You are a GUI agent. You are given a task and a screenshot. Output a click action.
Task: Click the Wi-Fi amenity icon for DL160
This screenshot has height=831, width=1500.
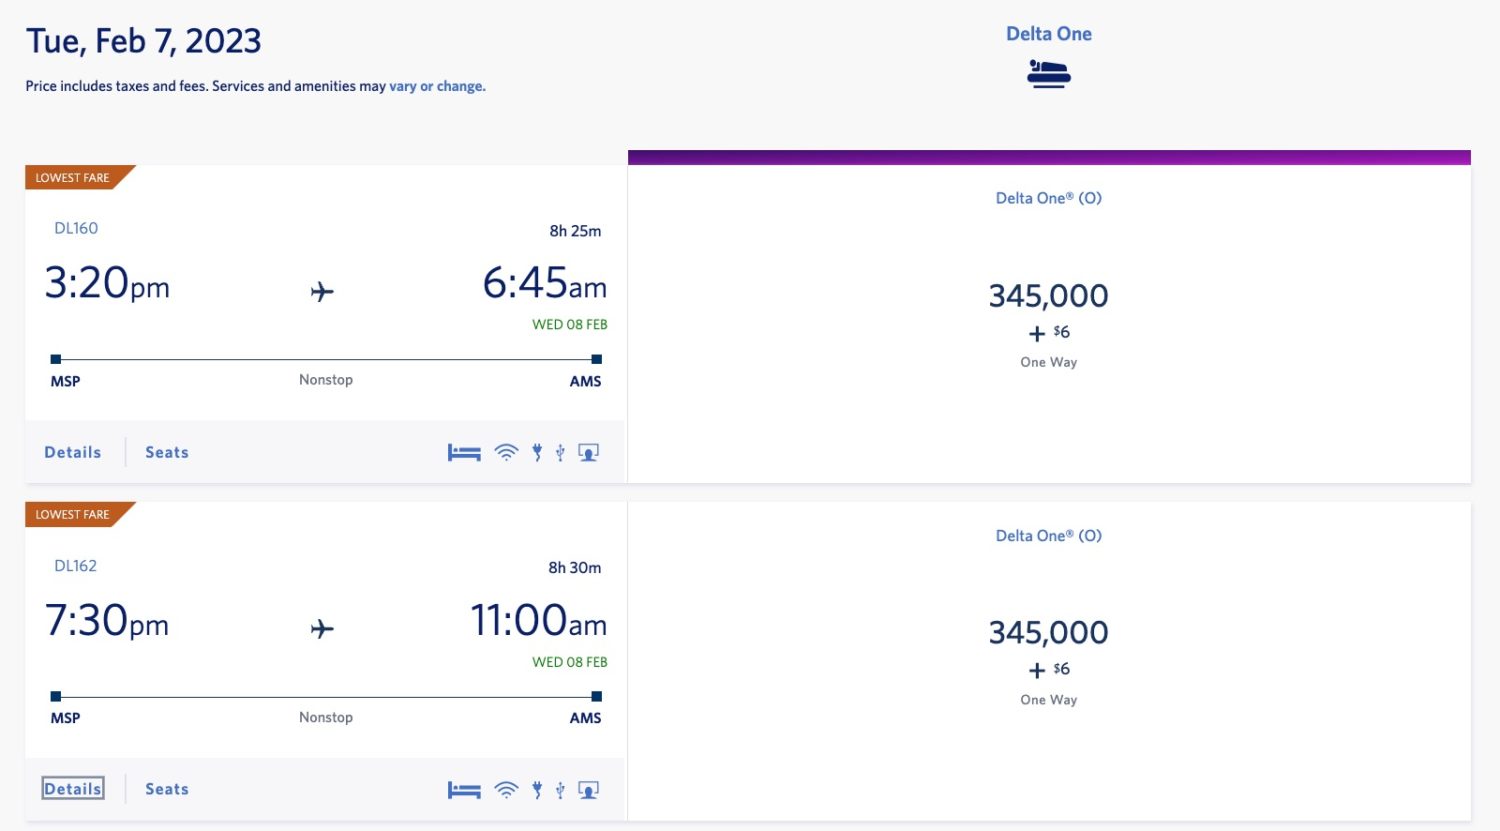pyautogui.click(x=505, y=452)
